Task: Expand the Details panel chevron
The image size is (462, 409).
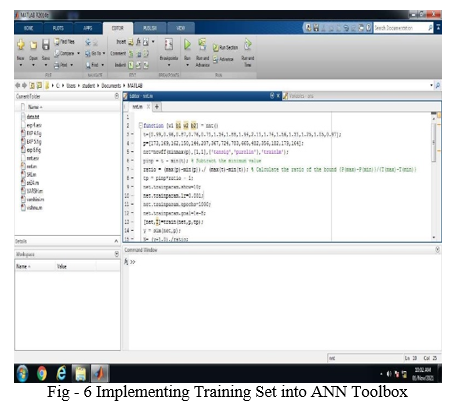Action: click(x=116, y=241)
